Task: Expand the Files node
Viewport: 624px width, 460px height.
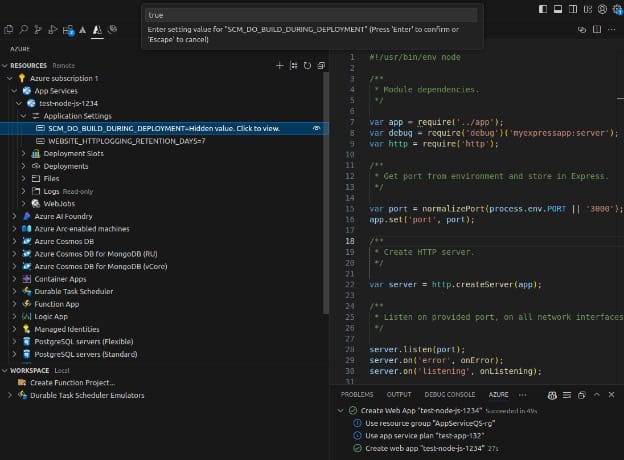Action: [23, 179]
